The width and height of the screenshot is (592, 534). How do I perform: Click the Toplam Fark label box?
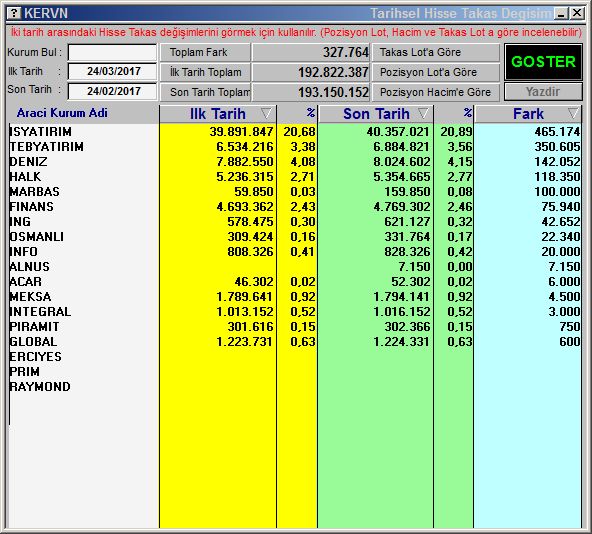pos(205,52)
